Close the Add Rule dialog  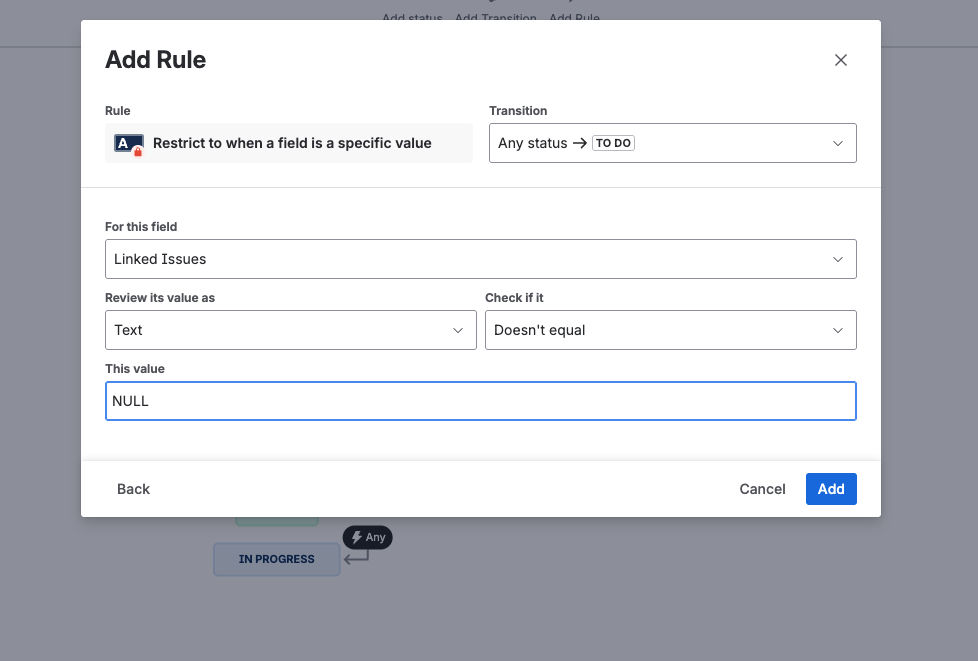point(841,60)
